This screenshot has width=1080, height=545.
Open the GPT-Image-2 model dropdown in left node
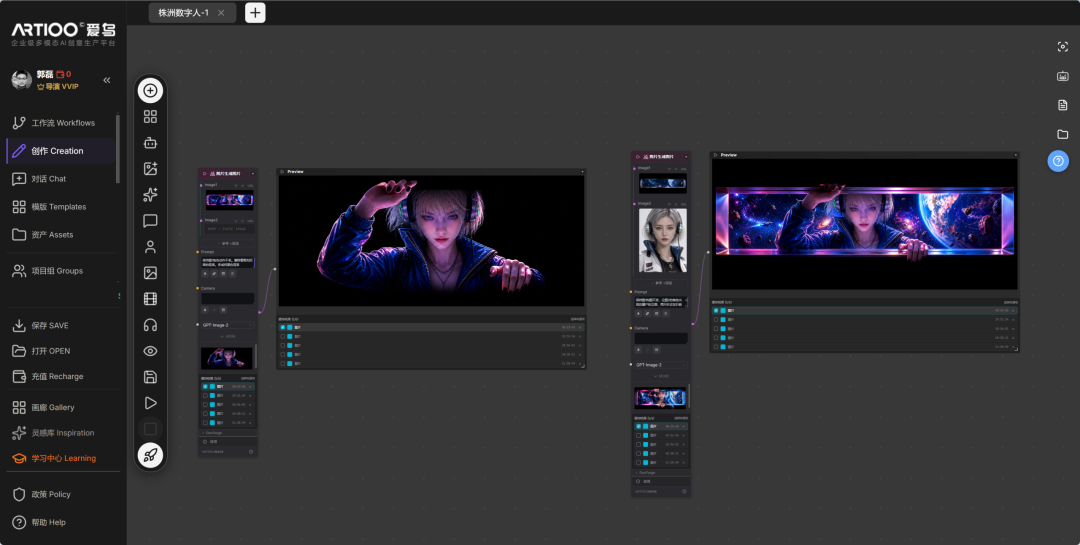coord(227,325)
